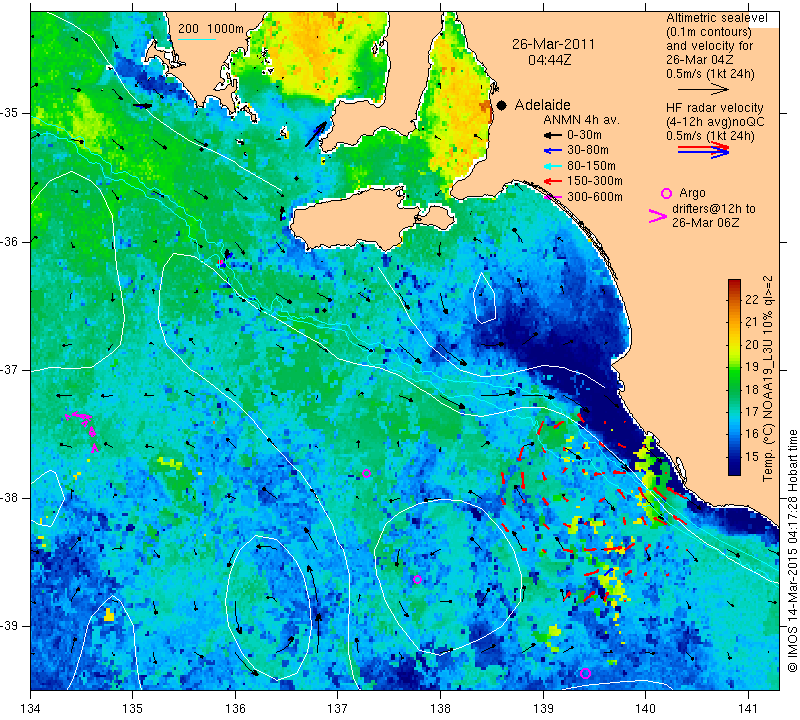Click the '(4-12h avg)noQC' text
This screenshot has height=720, width=800.
pyautogui.click(x=715, y=122)
